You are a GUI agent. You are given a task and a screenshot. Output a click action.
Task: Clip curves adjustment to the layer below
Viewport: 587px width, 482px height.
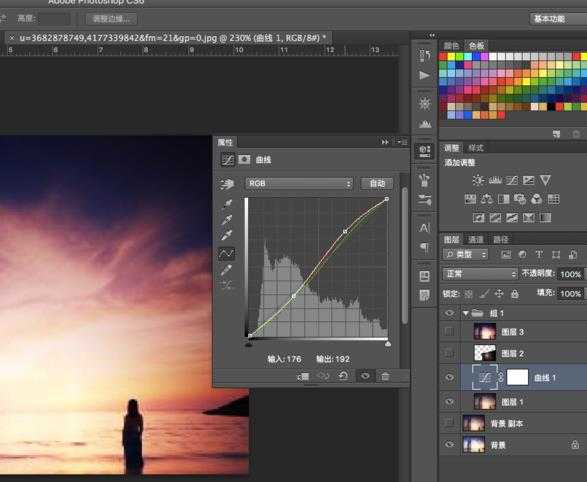(303, 376)
